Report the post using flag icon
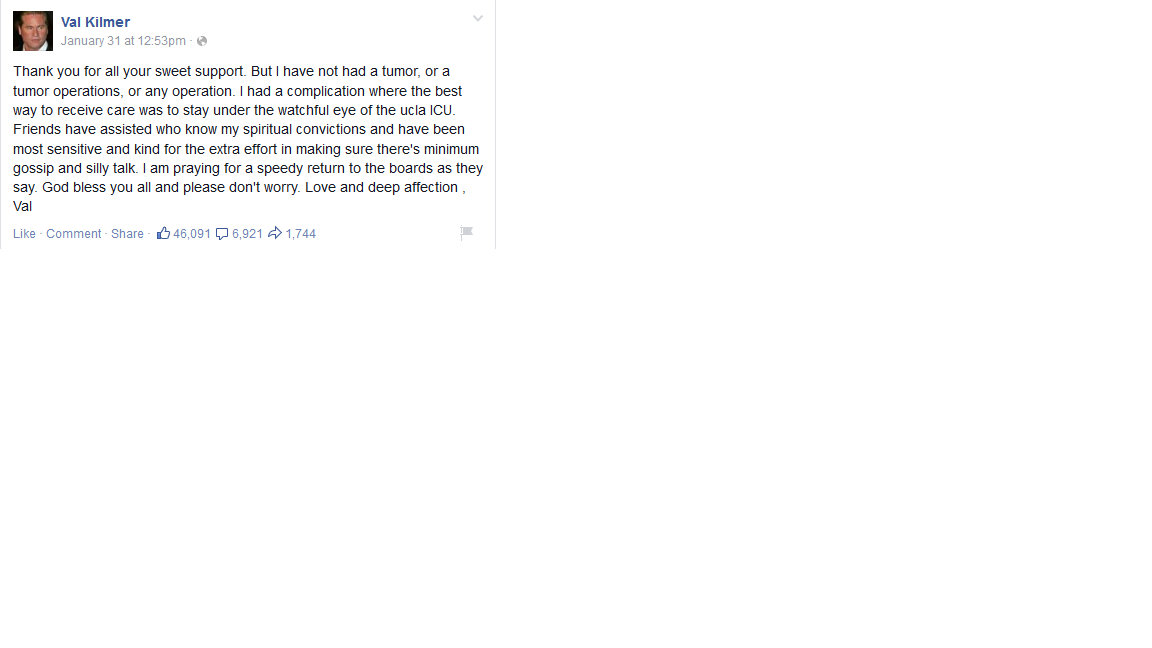The width and height of the screenshot is (1152, 648). tap(466, 233)
